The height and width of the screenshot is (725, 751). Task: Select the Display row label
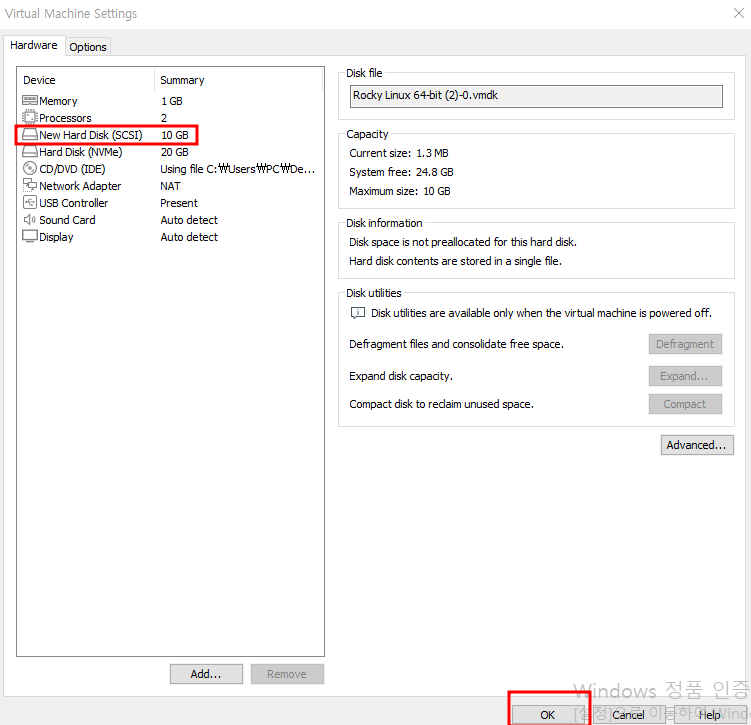(56, 237)
